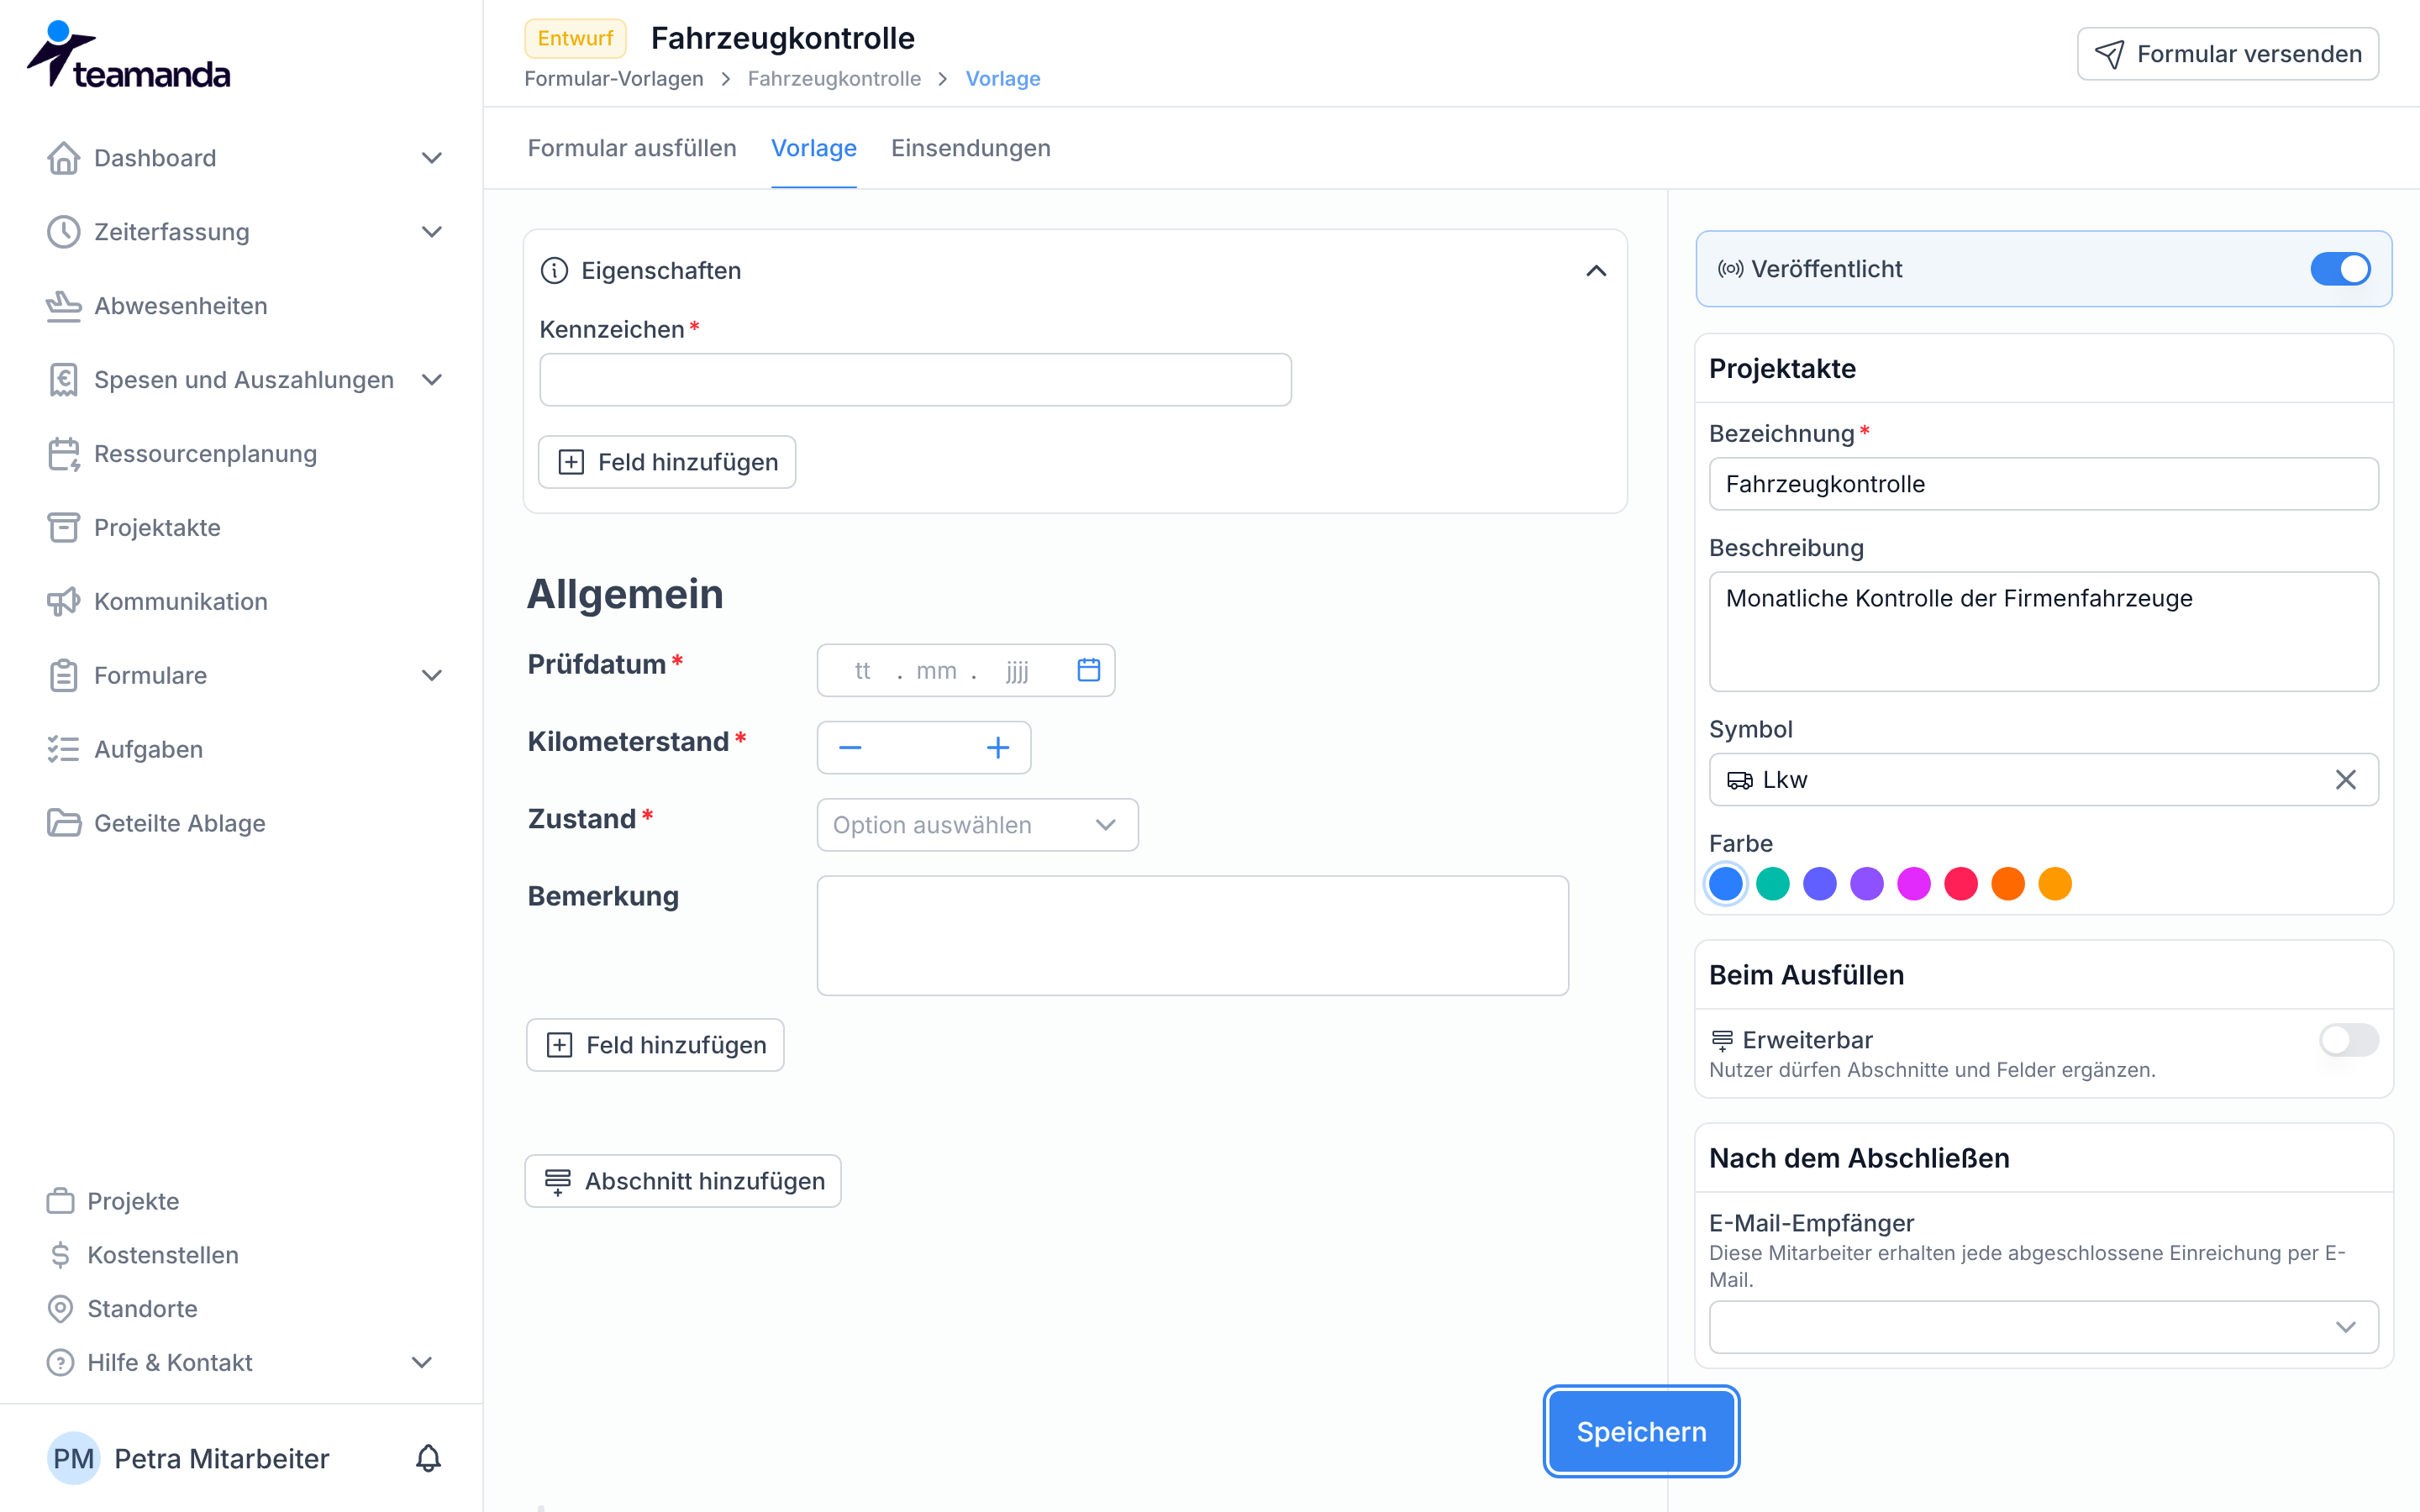Click the Bemerkung text area

tap(1192, 936)
